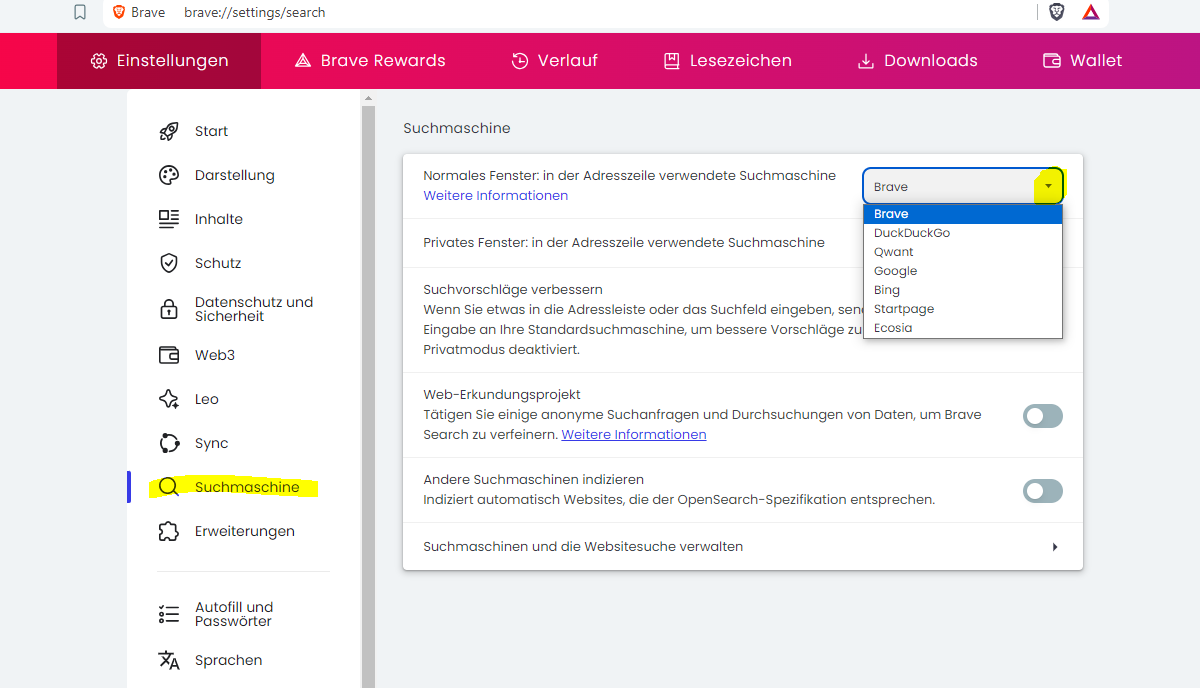Image resolution: width=1200 pixels, height=688 pixels.
Task: Click the shield icon for Schutz
Action: tap(169, 263)
